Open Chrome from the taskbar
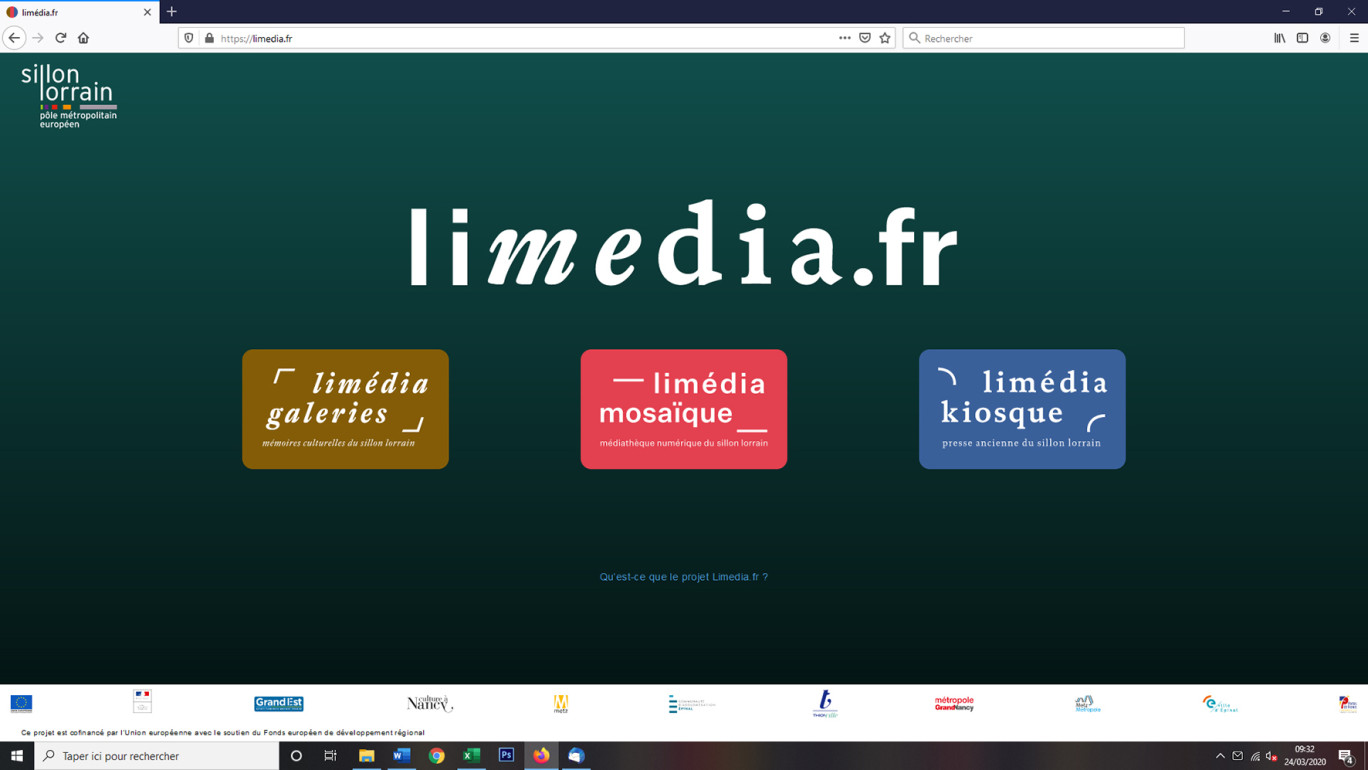This screenshot has width=1368, height=770. pos(436,756)
